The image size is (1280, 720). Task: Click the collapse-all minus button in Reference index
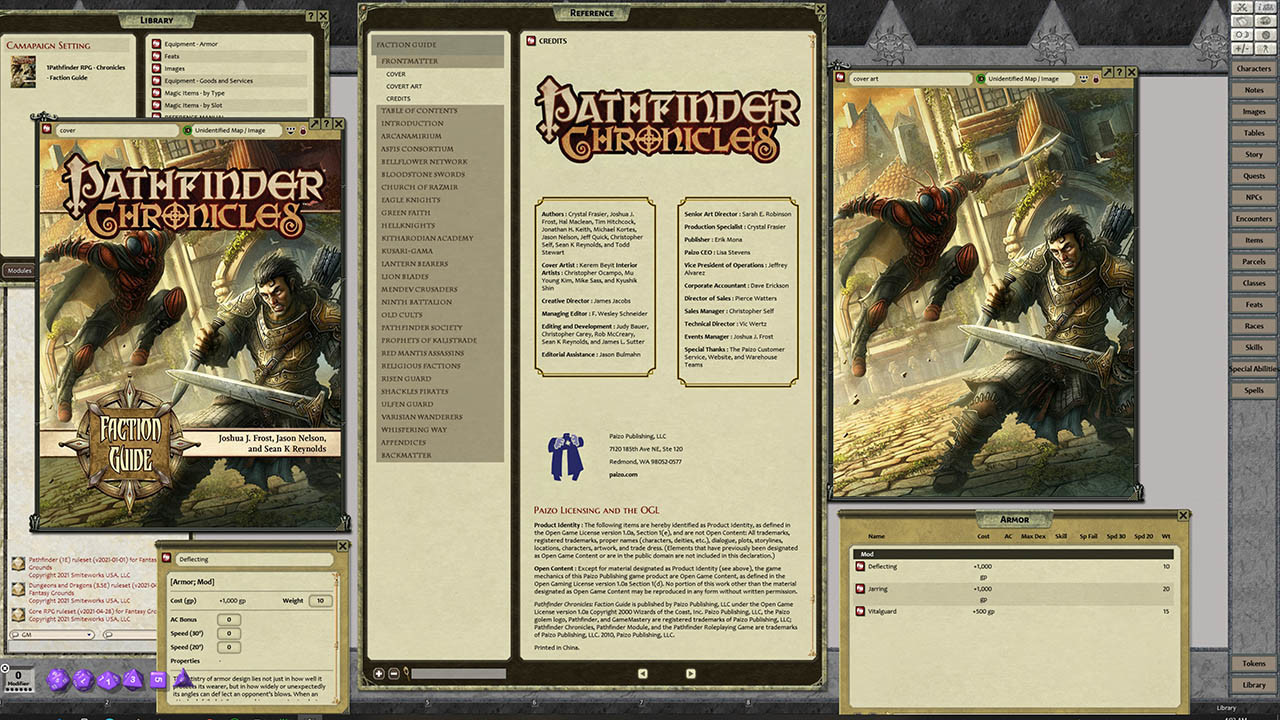393,674
